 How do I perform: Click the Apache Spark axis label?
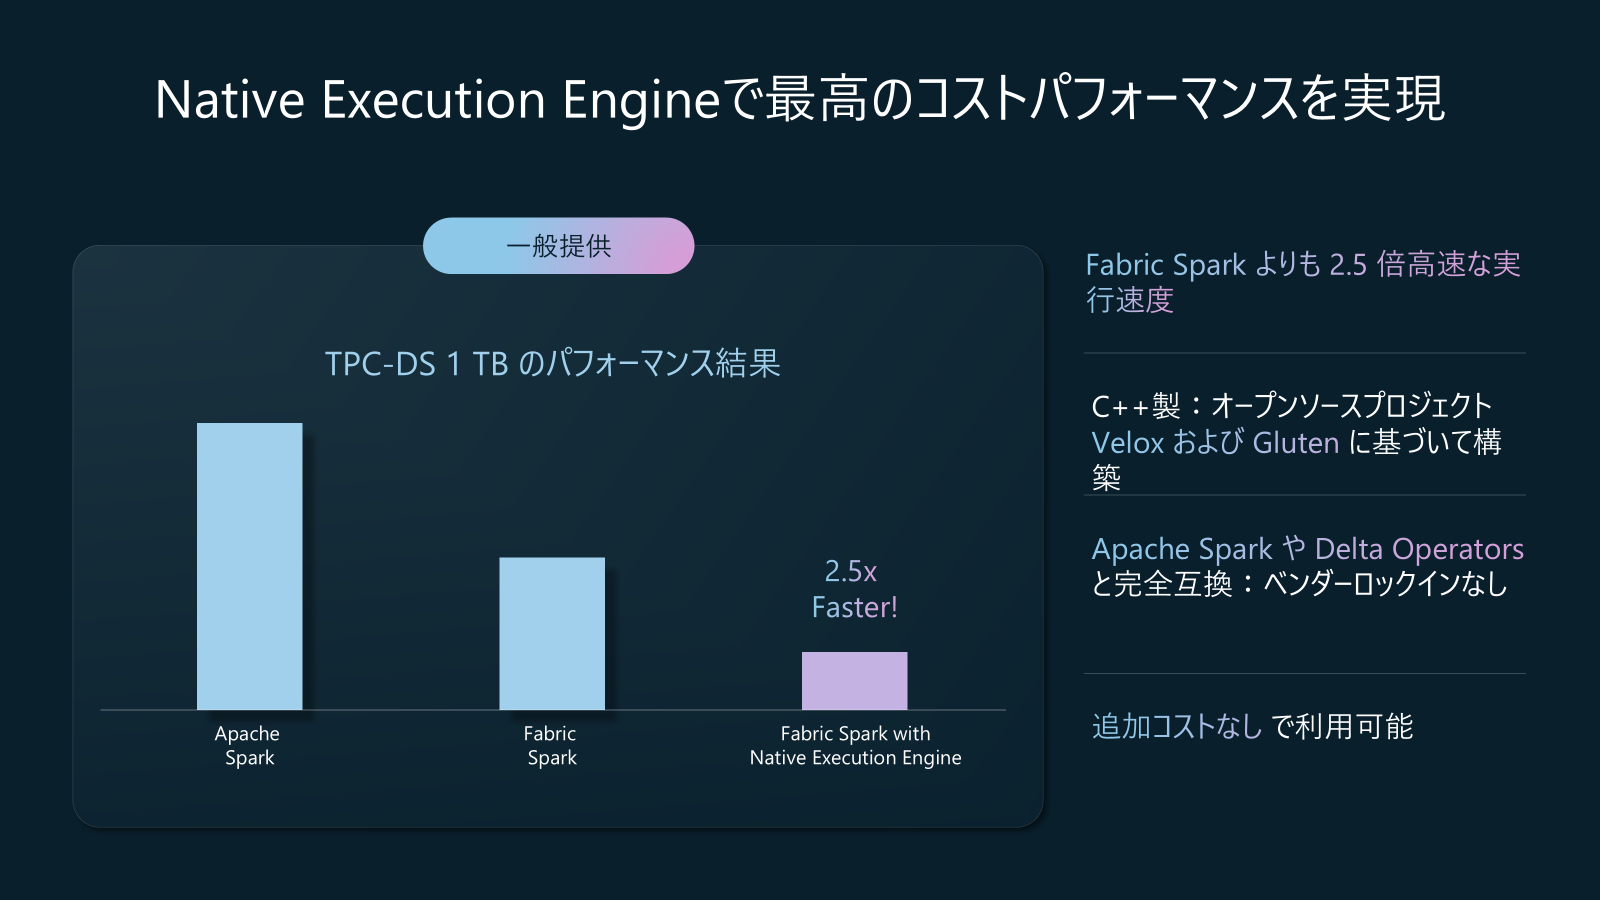[x=248, y=745]
